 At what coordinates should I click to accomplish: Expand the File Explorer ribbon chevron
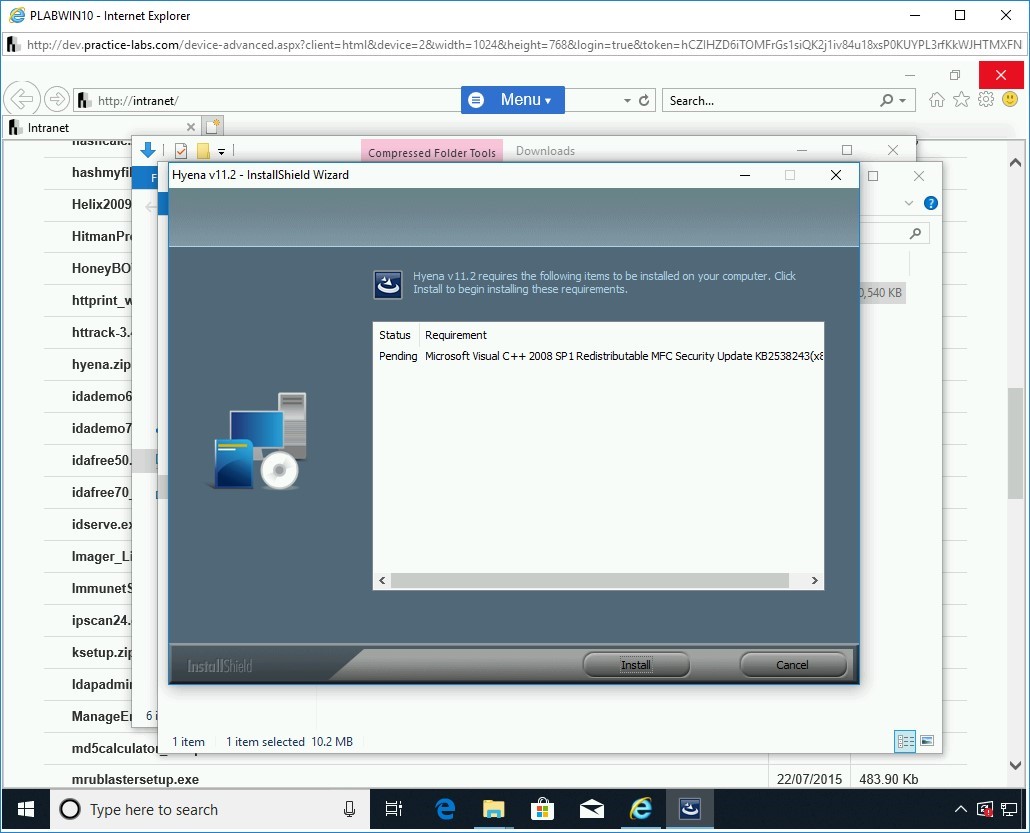click(909, 203)
